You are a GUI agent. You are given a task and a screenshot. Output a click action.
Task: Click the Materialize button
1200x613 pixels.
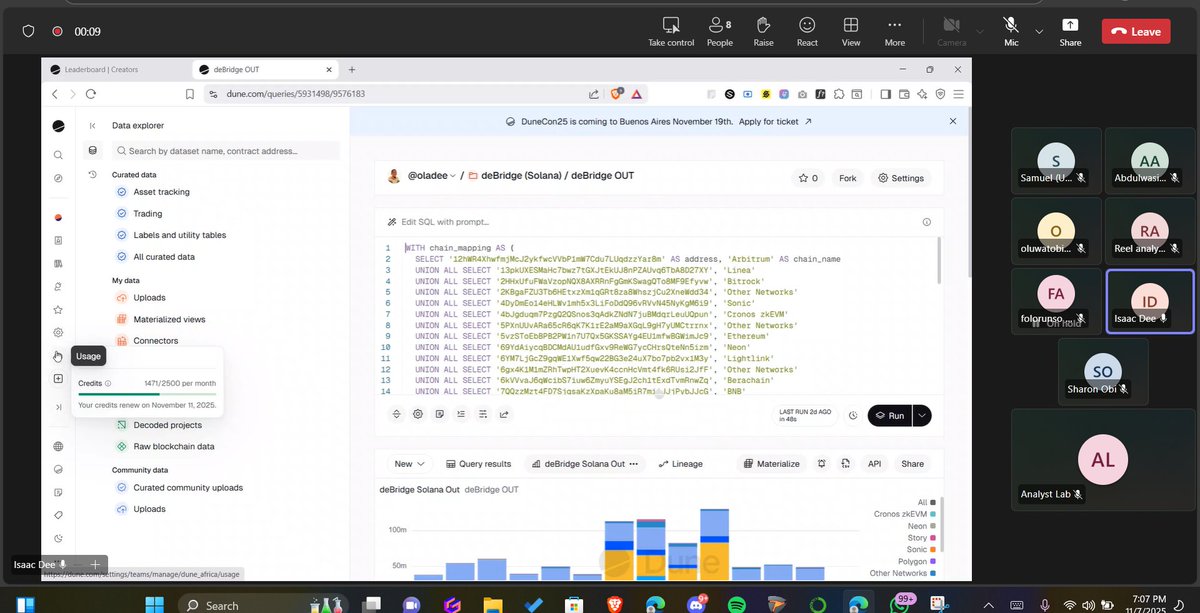tap(772, 464)
